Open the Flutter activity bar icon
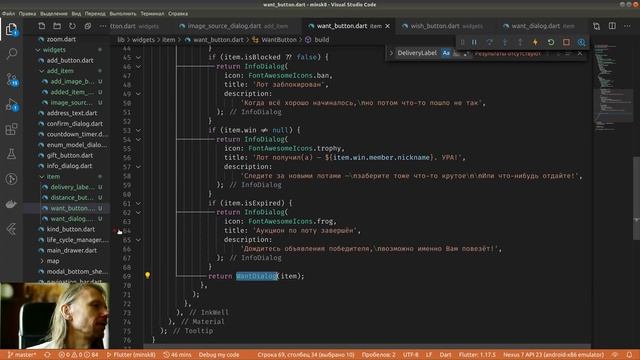640x360 pixels. 11,229
